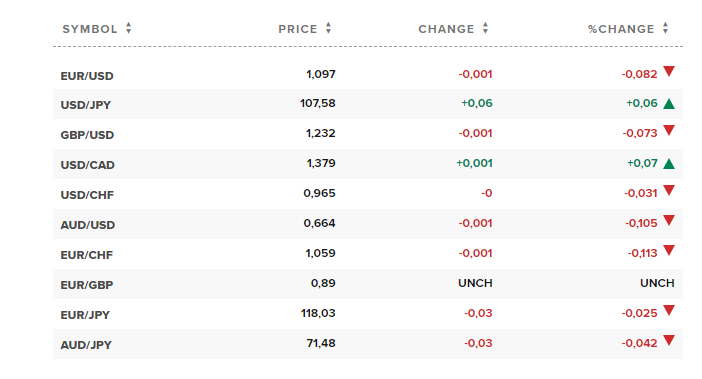The width and height of the screenshot is (702, 379).
Task: Click the SYMBOL column header label
Action: pyautogui.click(x=90, y=29)
